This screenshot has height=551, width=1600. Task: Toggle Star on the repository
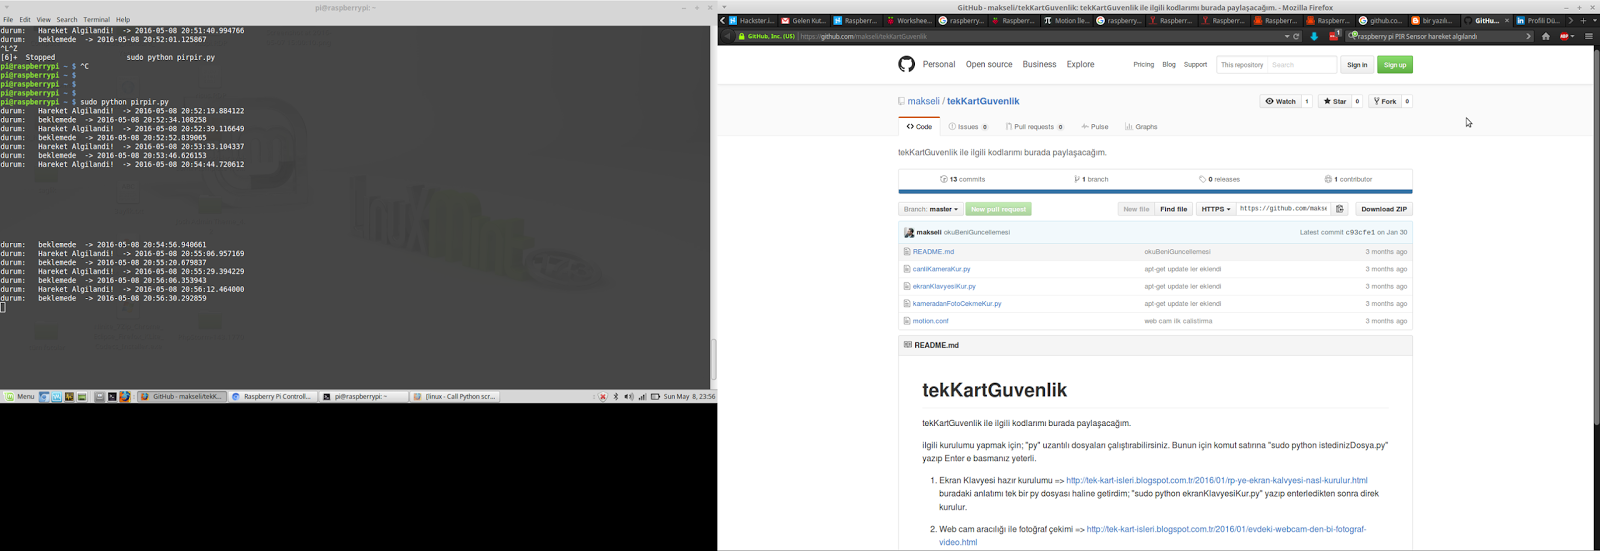pos(1334,101)
